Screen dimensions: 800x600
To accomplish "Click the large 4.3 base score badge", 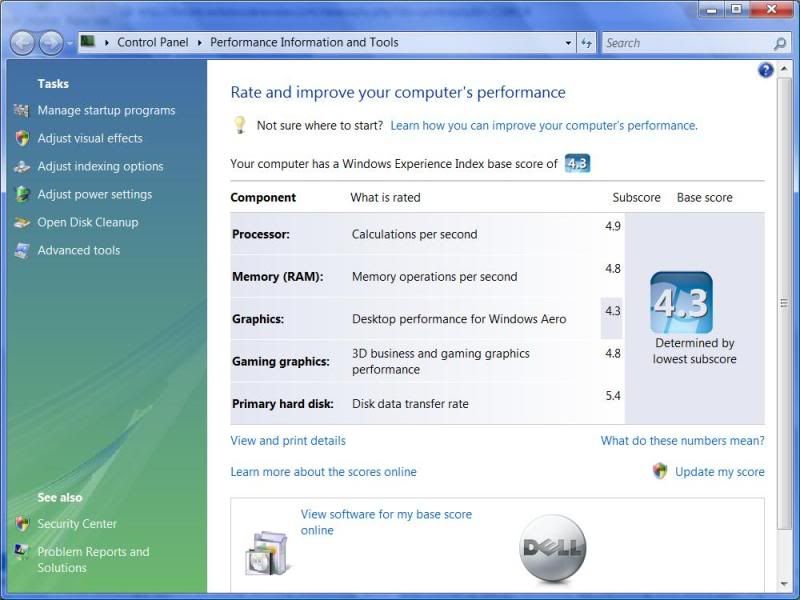I will (681, 303).
